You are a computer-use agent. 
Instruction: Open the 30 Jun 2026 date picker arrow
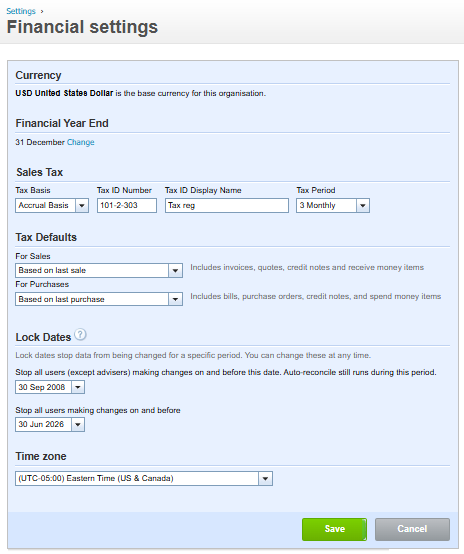pos(78,424)
